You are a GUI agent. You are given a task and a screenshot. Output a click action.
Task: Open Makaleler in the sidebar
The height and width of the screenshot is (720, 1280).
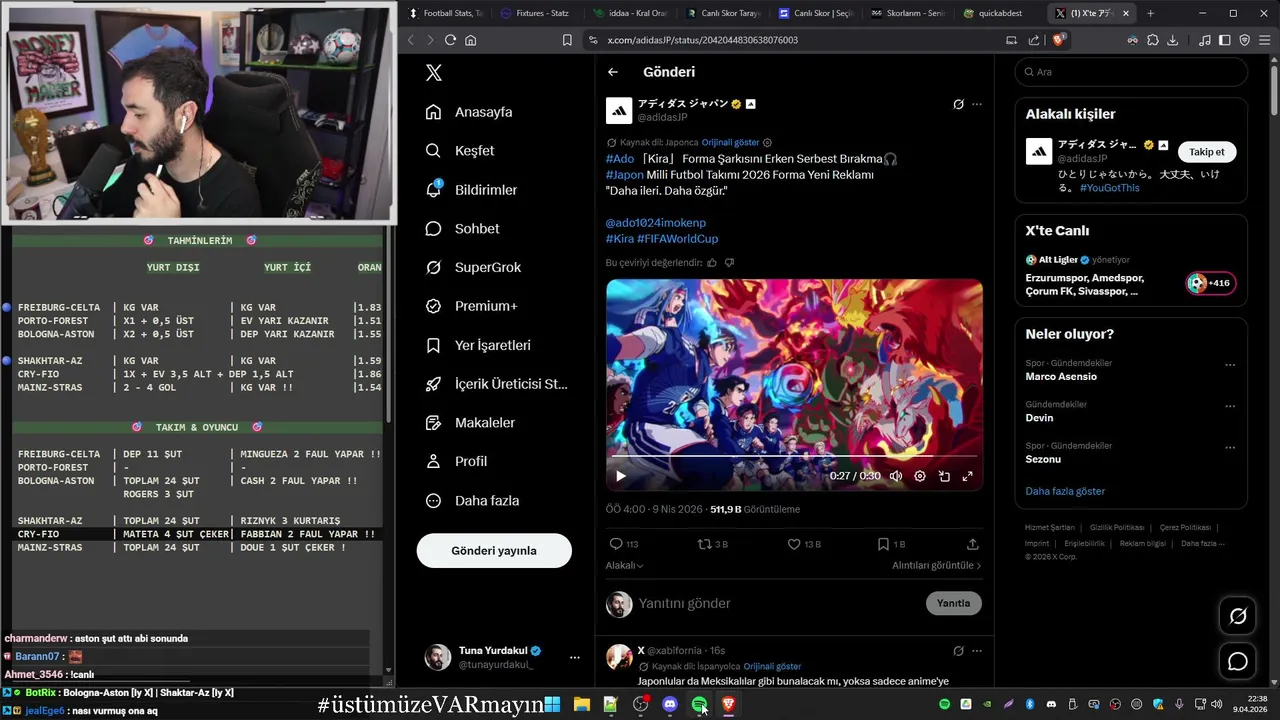[470, 423]
